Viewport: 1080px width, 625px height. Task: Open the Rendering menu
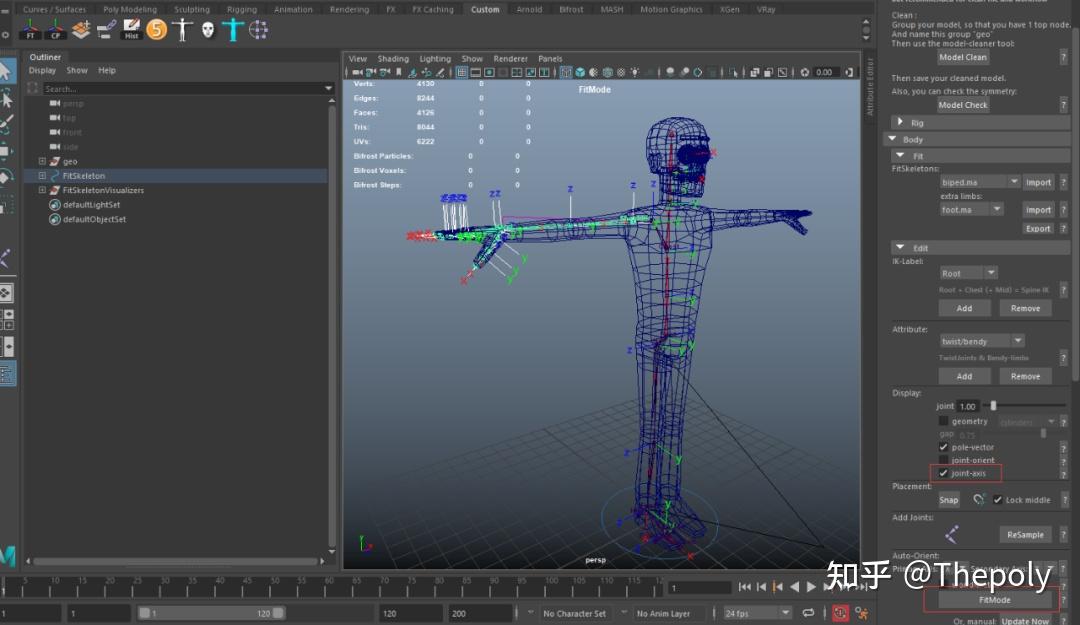349,9
